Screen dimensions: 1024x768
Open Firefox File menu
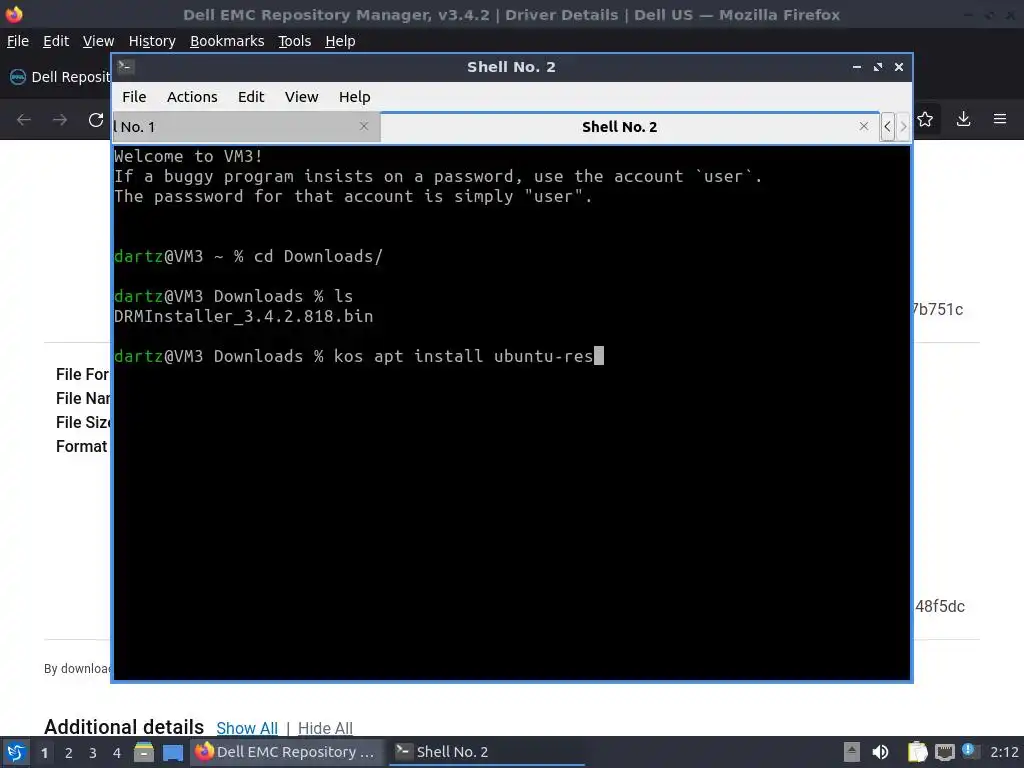(18, 41)
